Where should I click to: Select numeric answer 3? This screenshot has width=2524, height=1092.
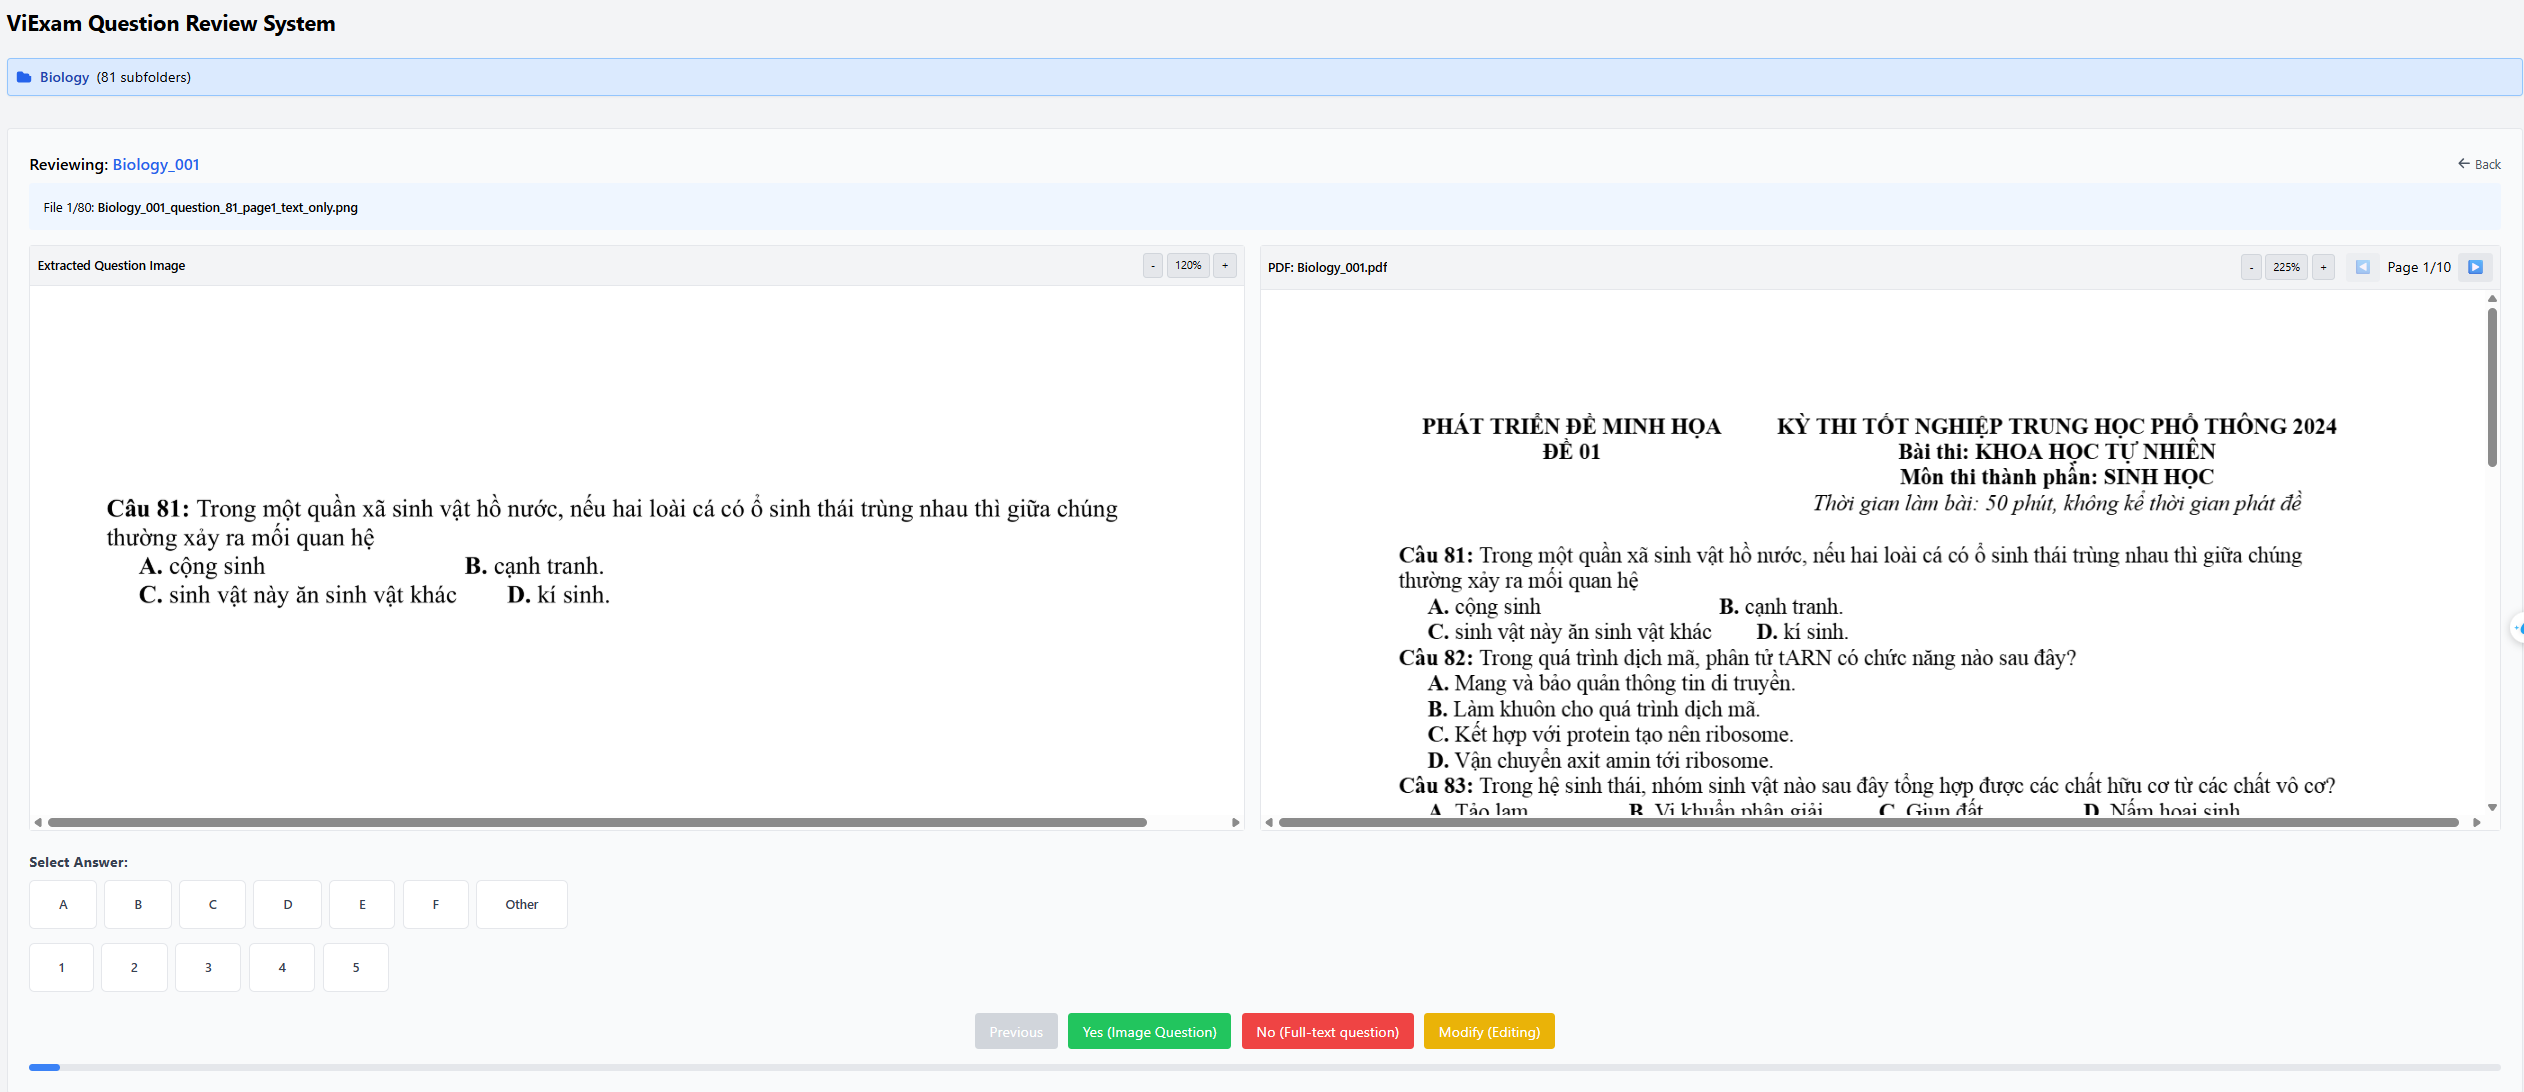coord(208,967)
